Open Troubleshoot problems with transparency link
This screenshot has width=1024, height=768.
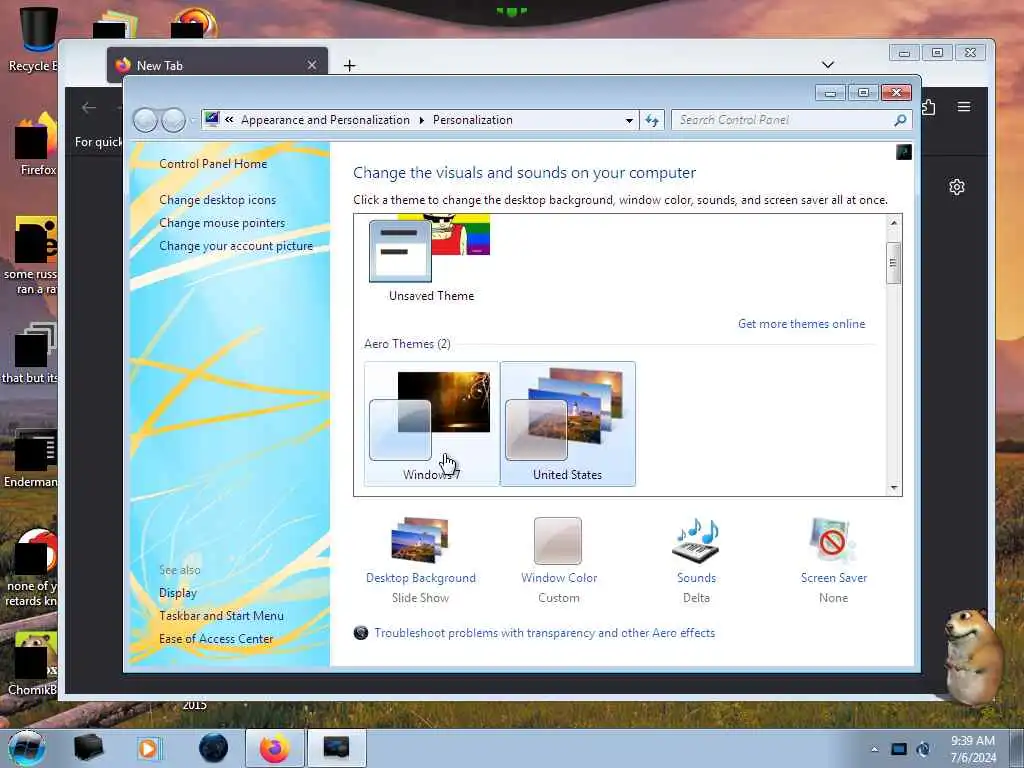[544, 633]
